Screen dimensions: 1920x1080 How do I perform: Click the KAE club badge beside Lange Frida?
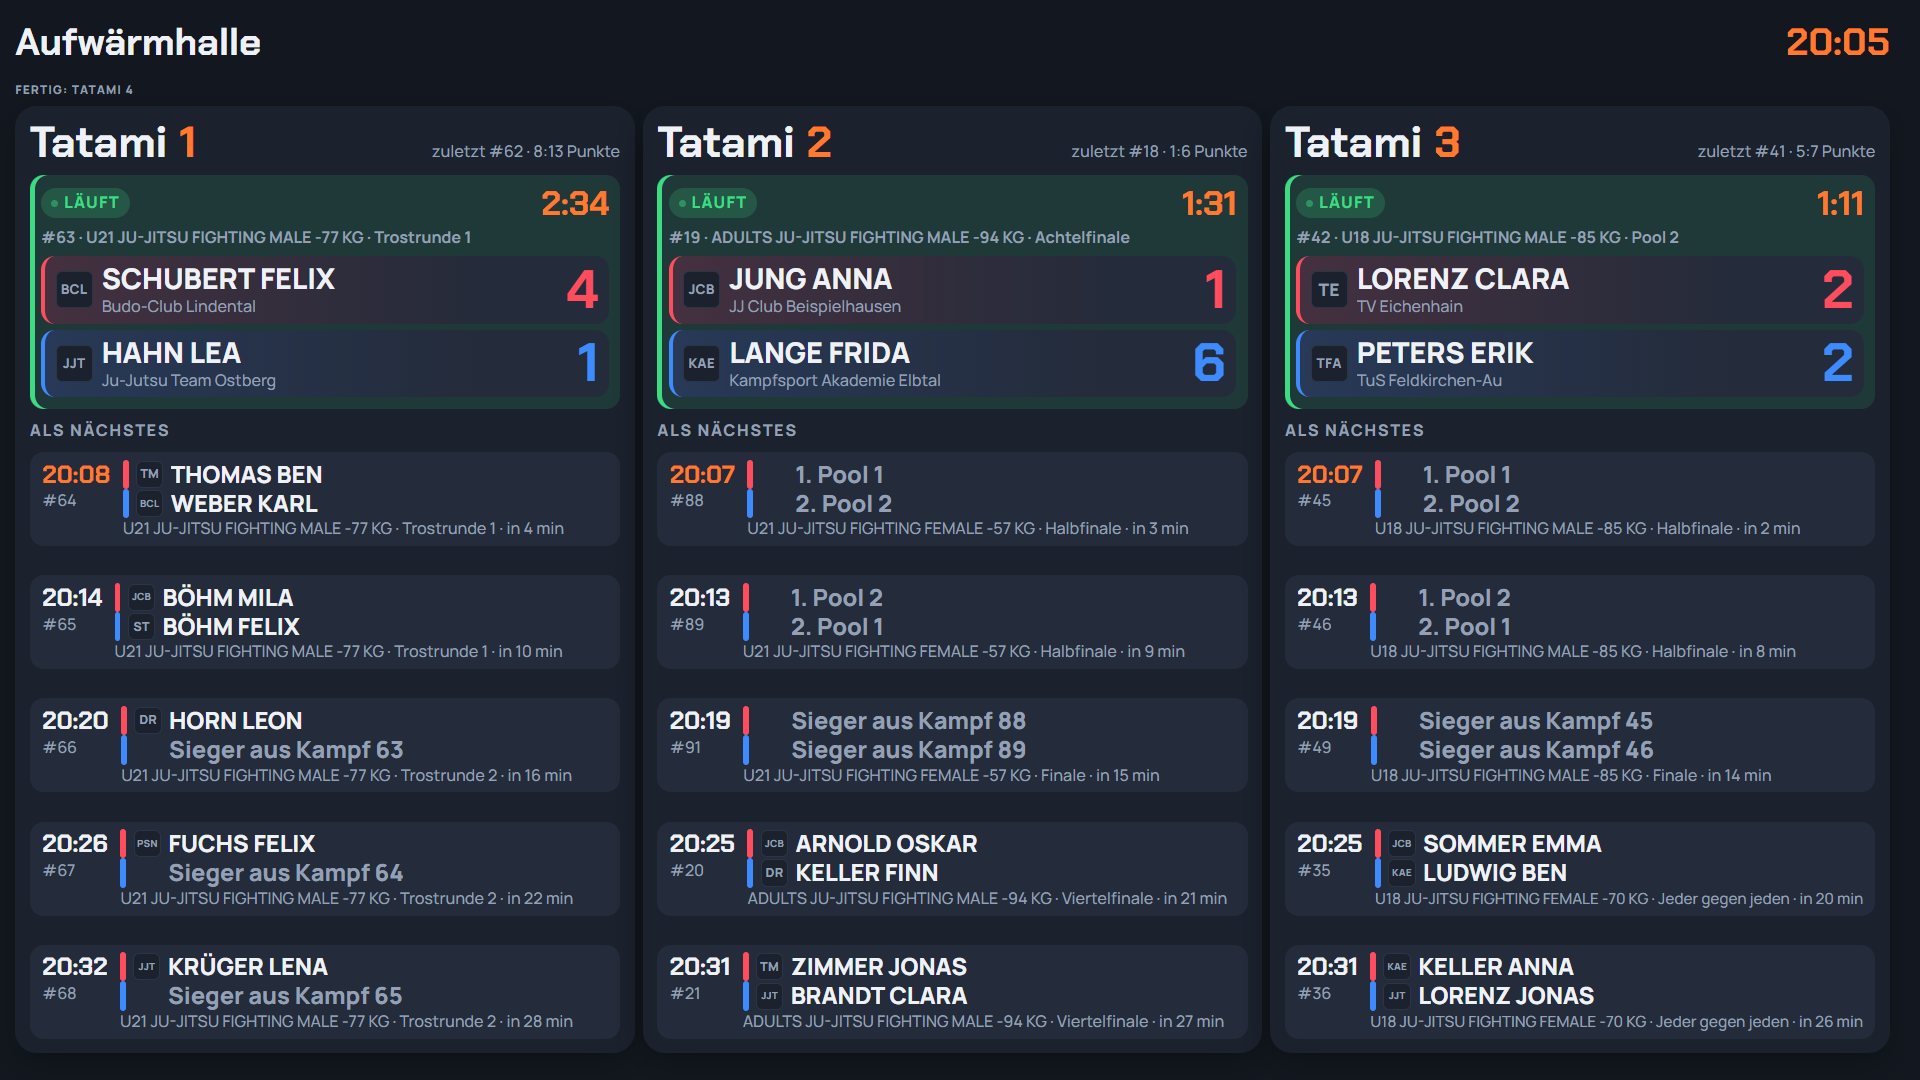click(701, 364)
